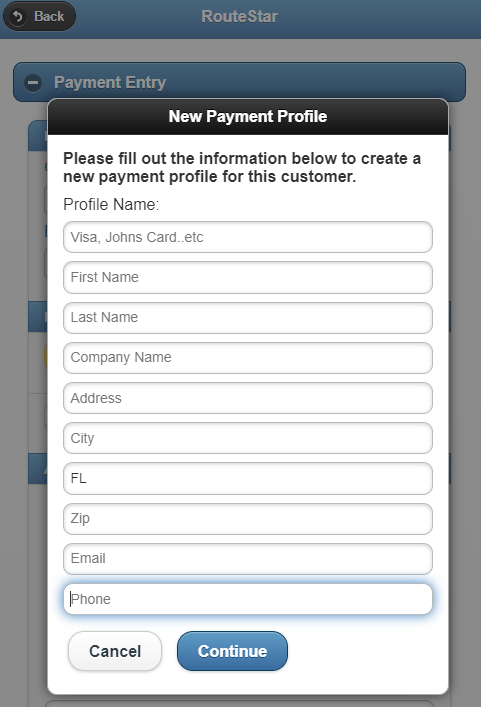
Task: Collapse the Payment Entry section minus icon
Action: coord(33,83)
